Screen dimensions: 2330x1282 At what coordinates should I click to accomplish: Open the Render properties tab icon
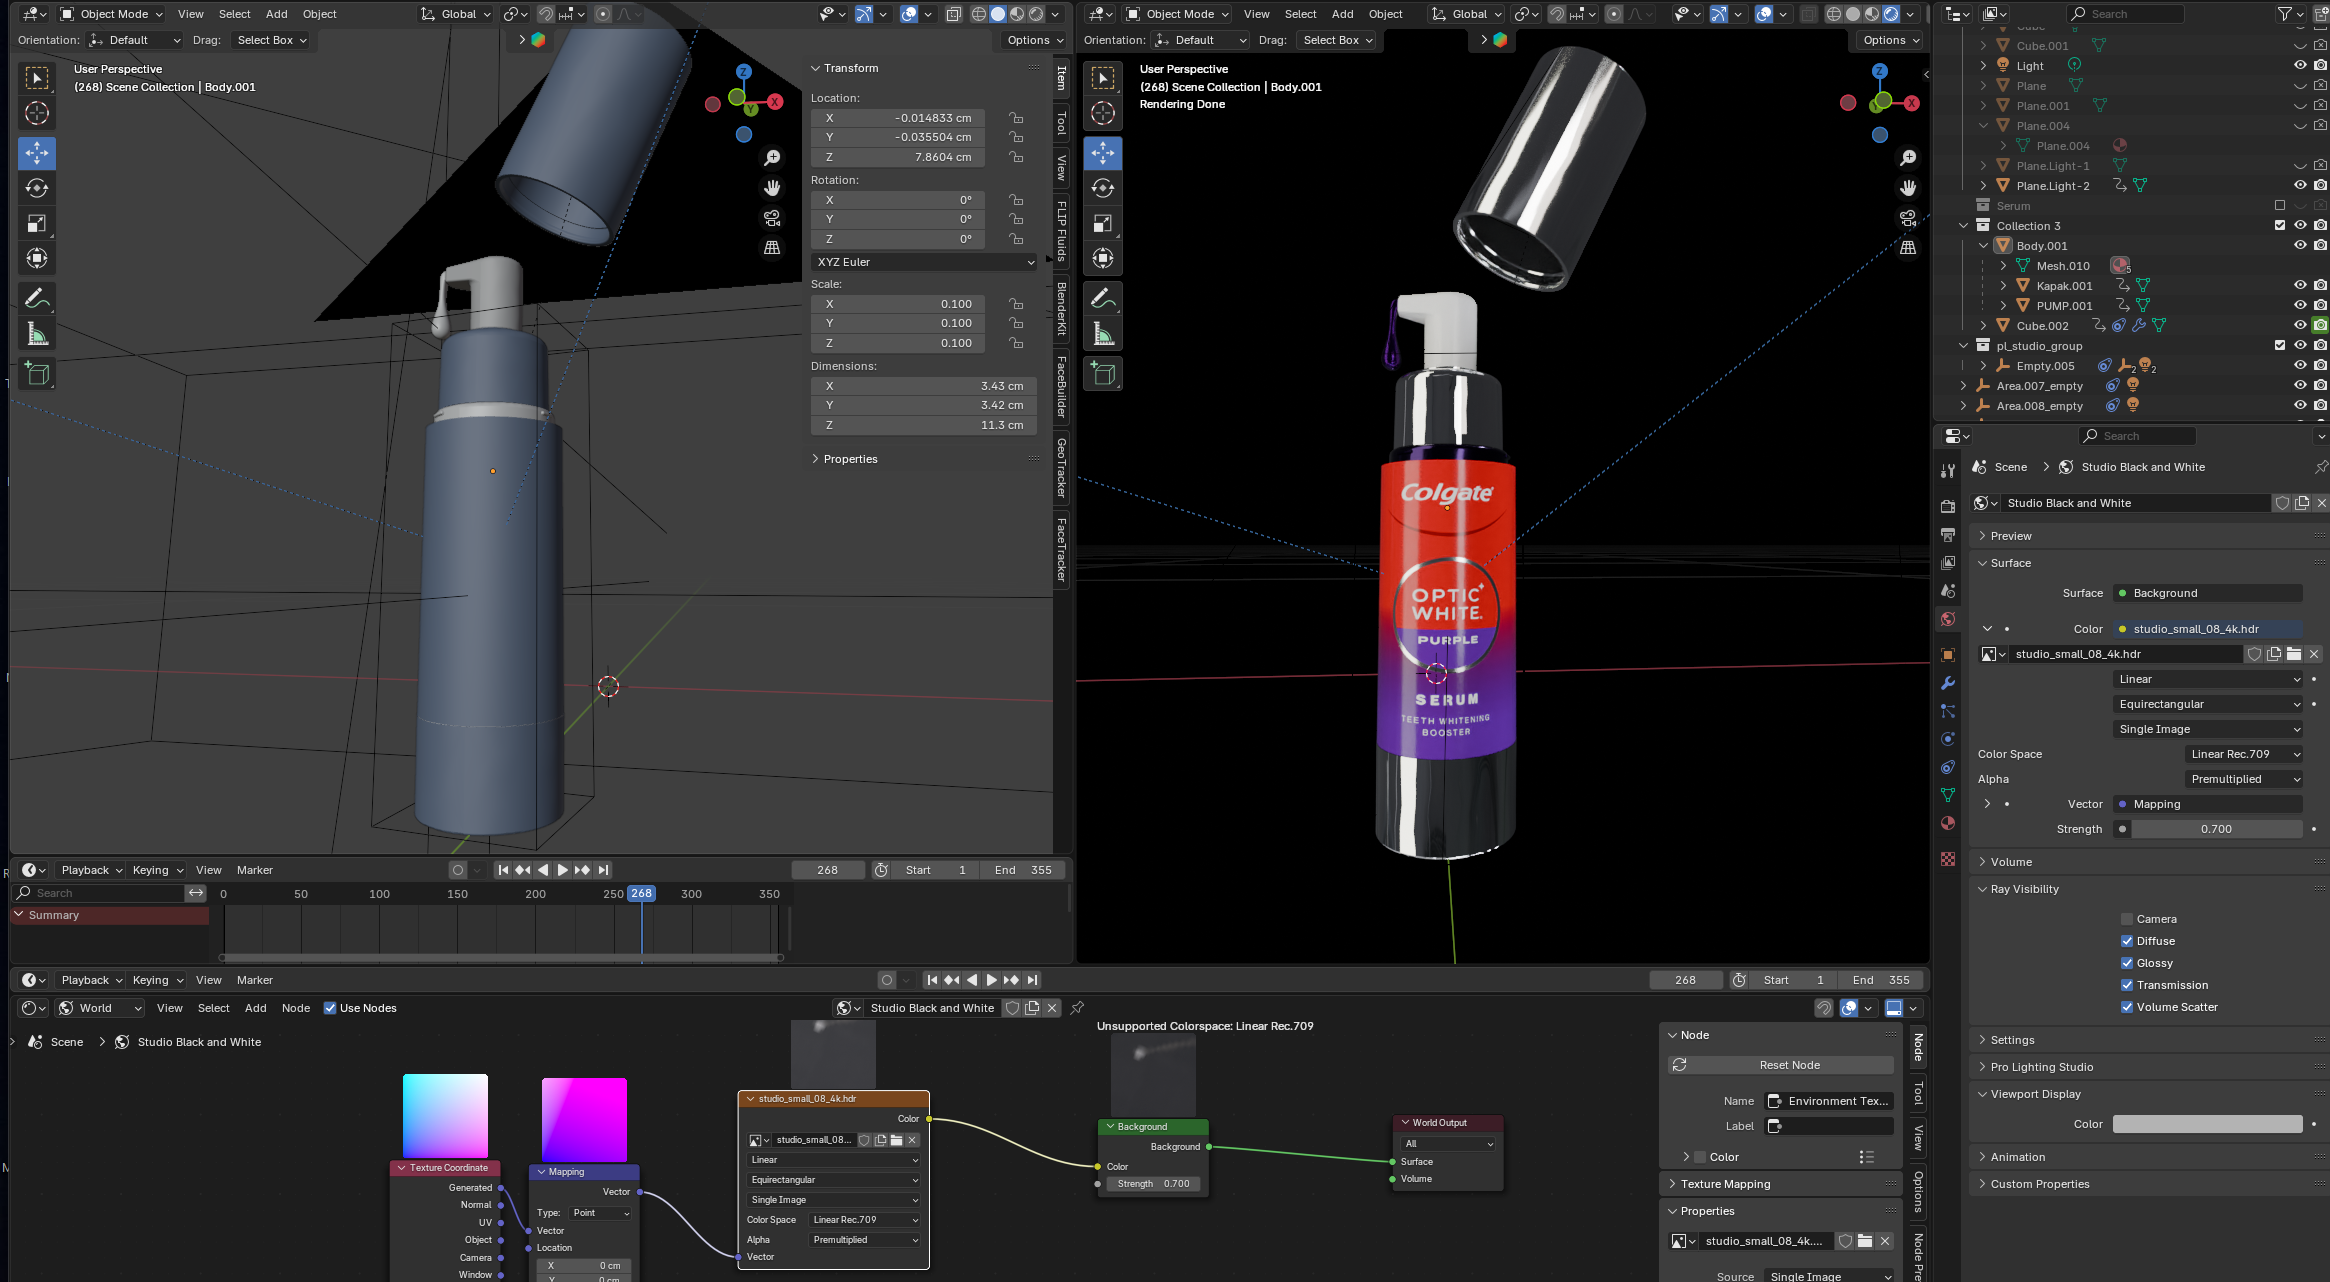point(1947,506)
